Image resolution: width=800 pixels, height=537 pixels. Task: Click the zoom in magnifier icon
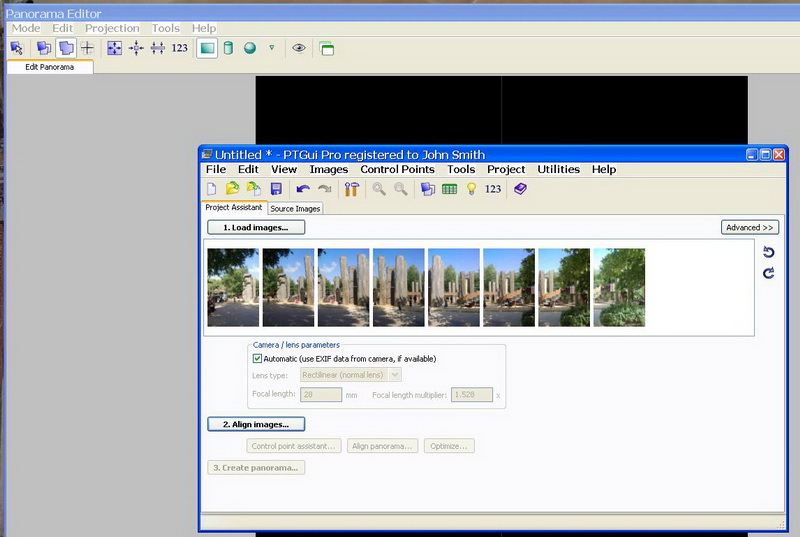(379, 189)
